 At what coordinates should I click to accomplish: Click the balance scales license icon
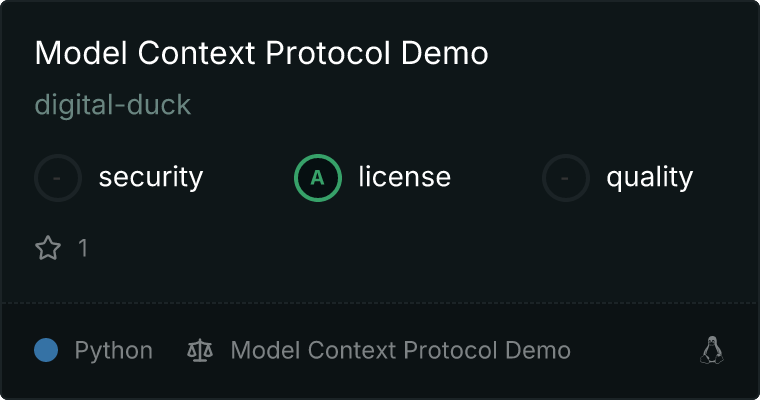click(200, 350)
